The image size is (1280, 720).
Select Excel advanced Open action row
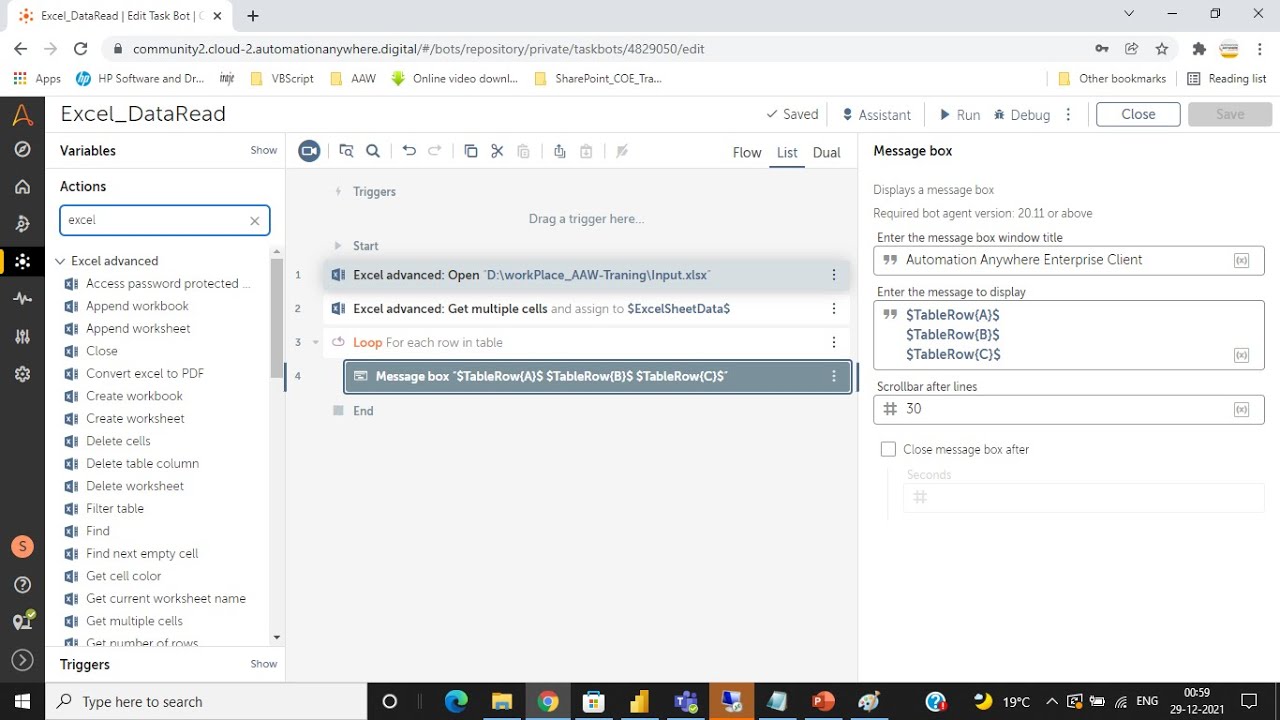point(587,275)
